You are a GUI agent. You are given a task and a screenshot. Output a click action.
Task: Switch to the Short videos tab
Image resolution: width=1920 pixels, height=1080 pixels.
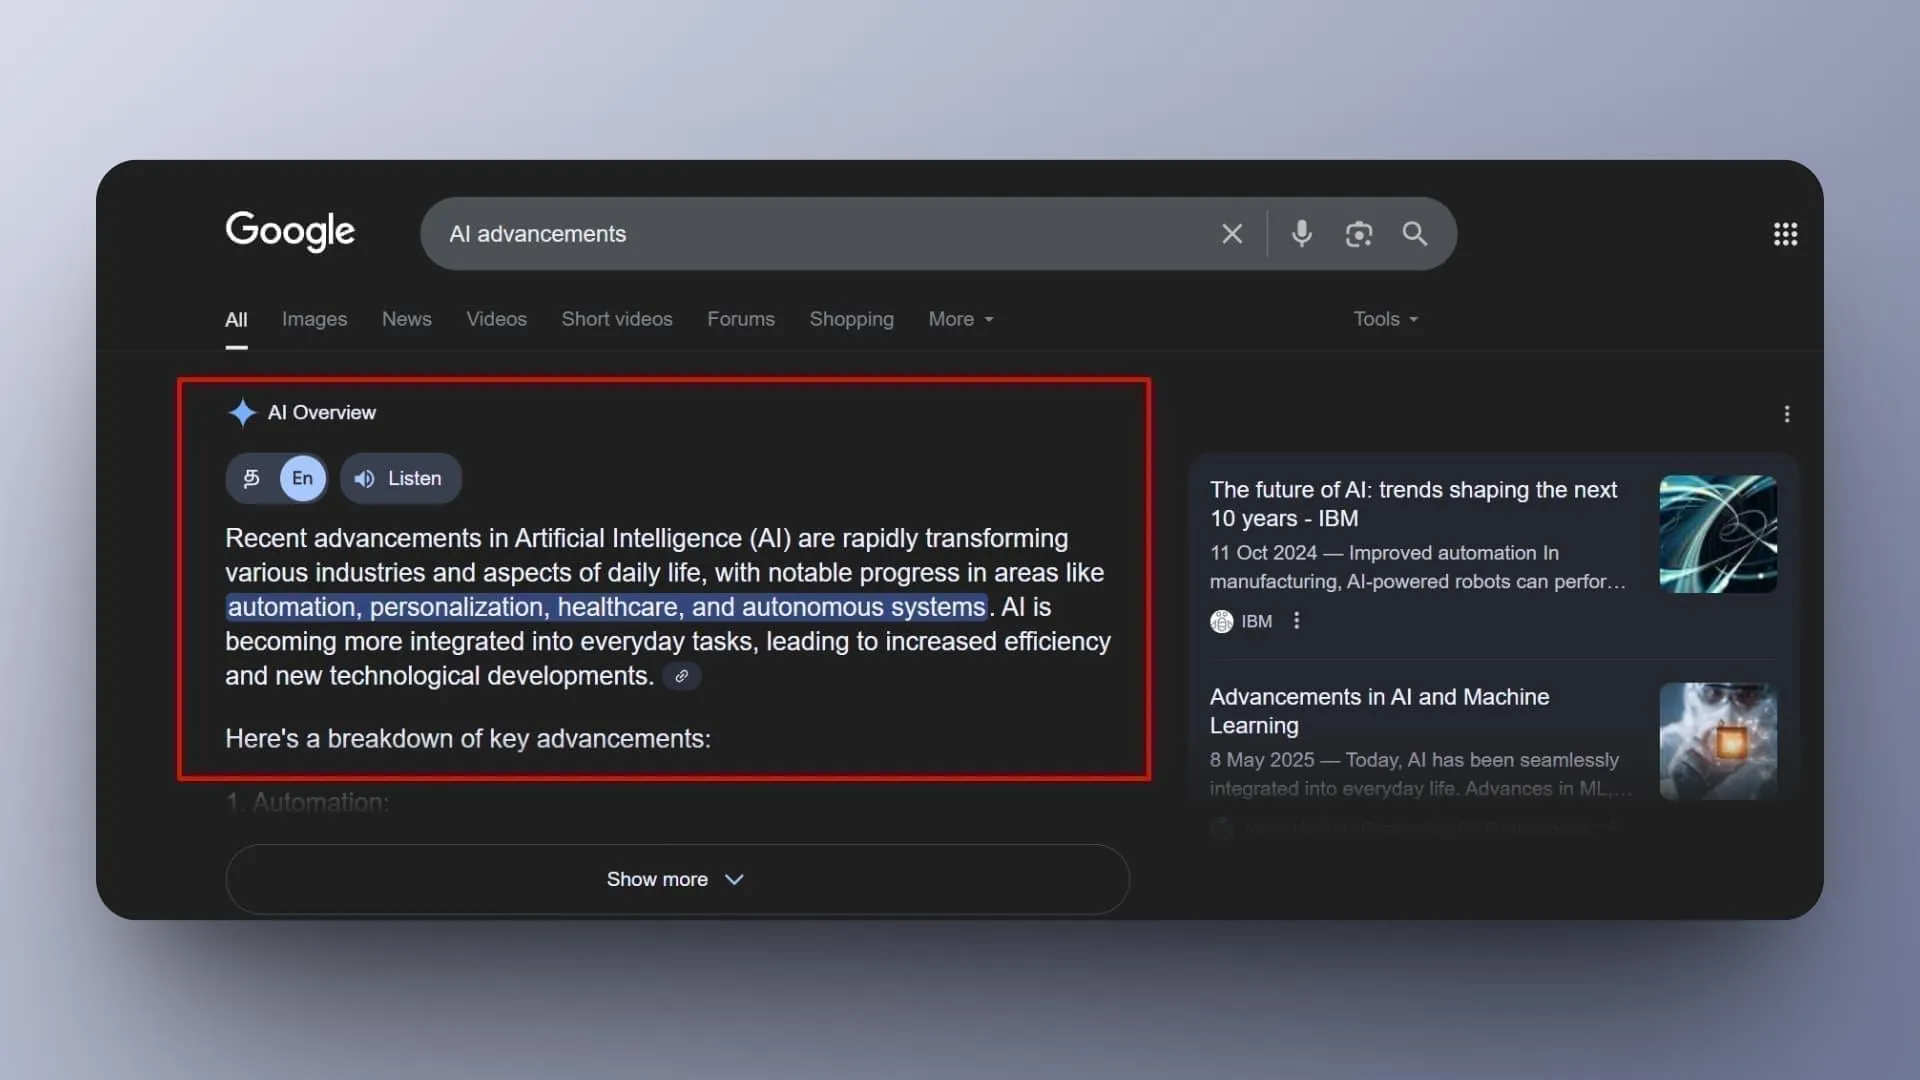[x=616, y=319]
